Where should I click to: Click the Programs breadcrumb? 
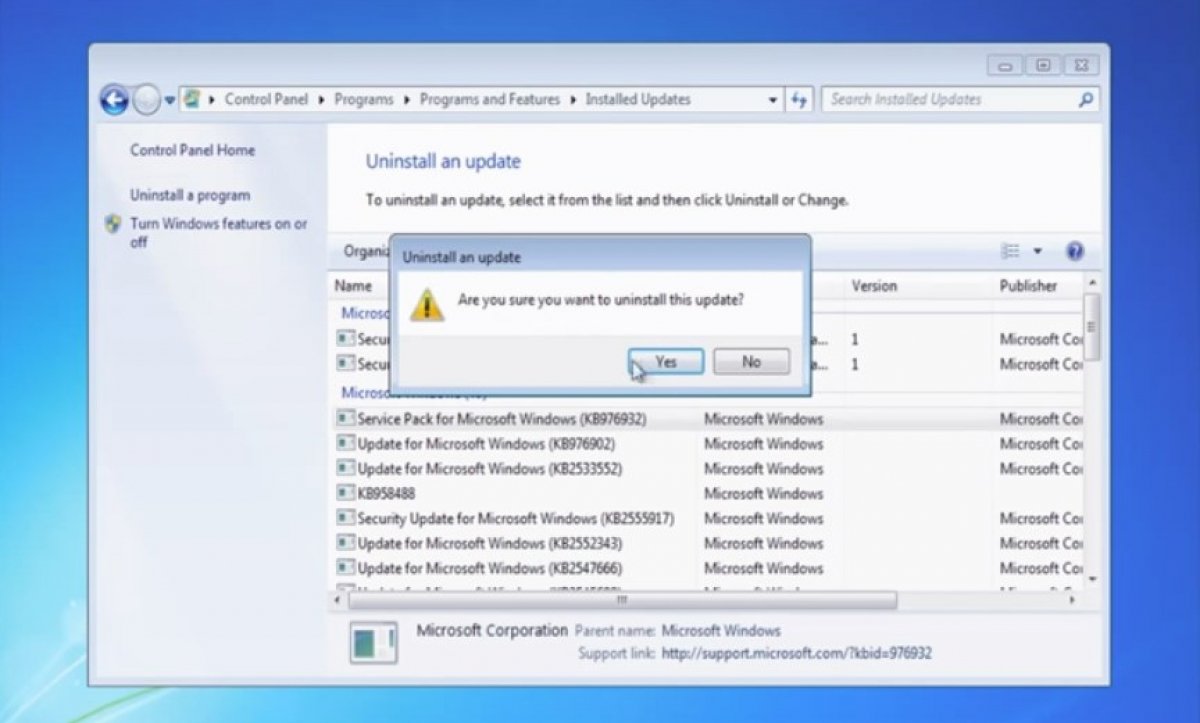tap(364, 99)
